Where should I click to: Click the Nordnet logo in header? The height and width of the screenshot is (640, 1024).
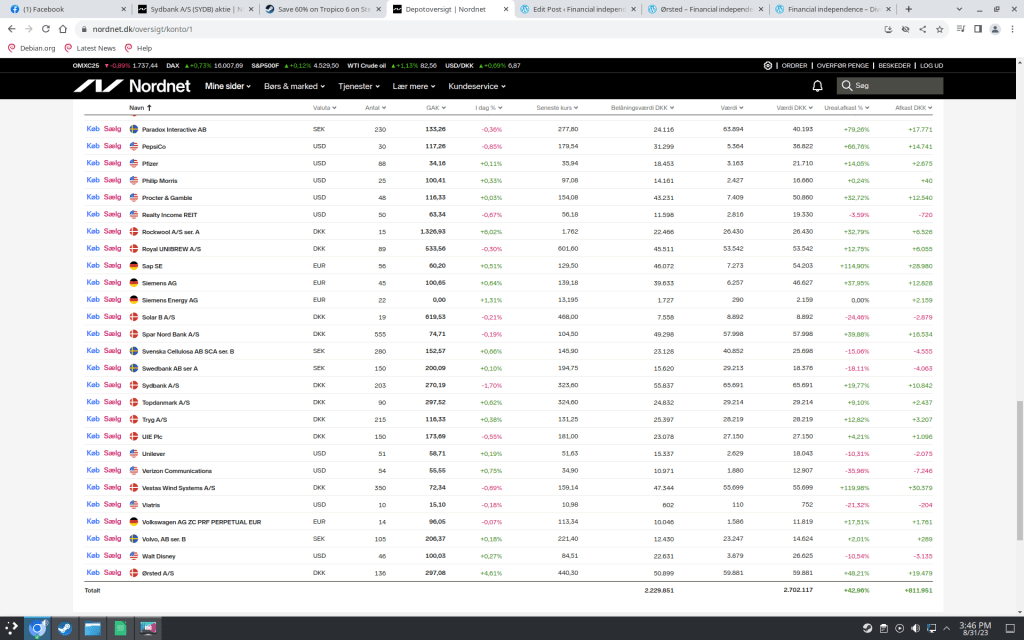click(131, 86)
